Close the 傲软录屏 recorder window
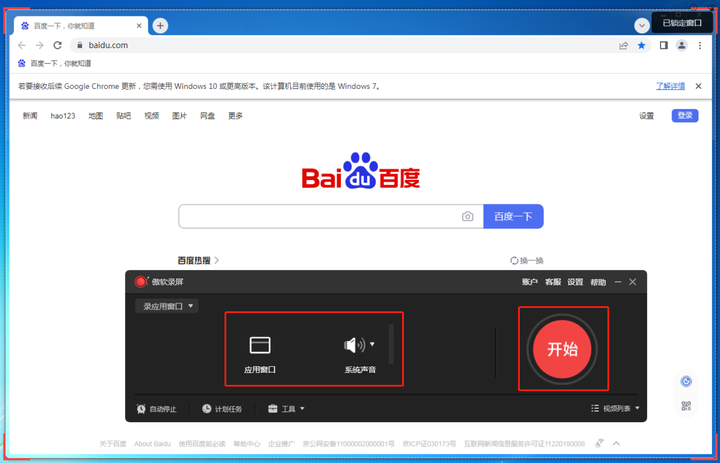 pyautogui.click(x=633, y=282)
